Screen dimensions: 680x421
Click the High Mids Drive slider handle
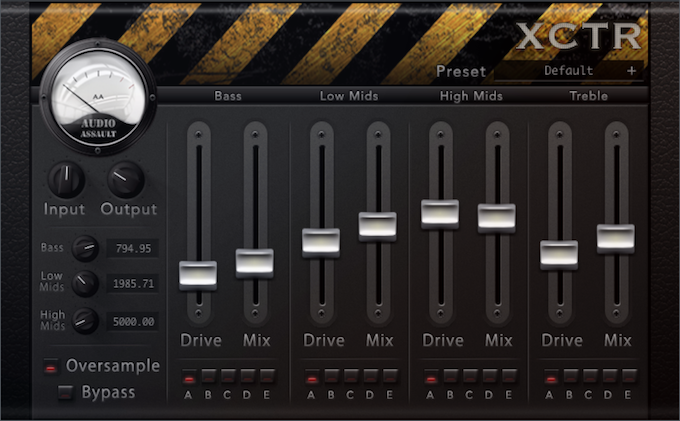(440, 214)
